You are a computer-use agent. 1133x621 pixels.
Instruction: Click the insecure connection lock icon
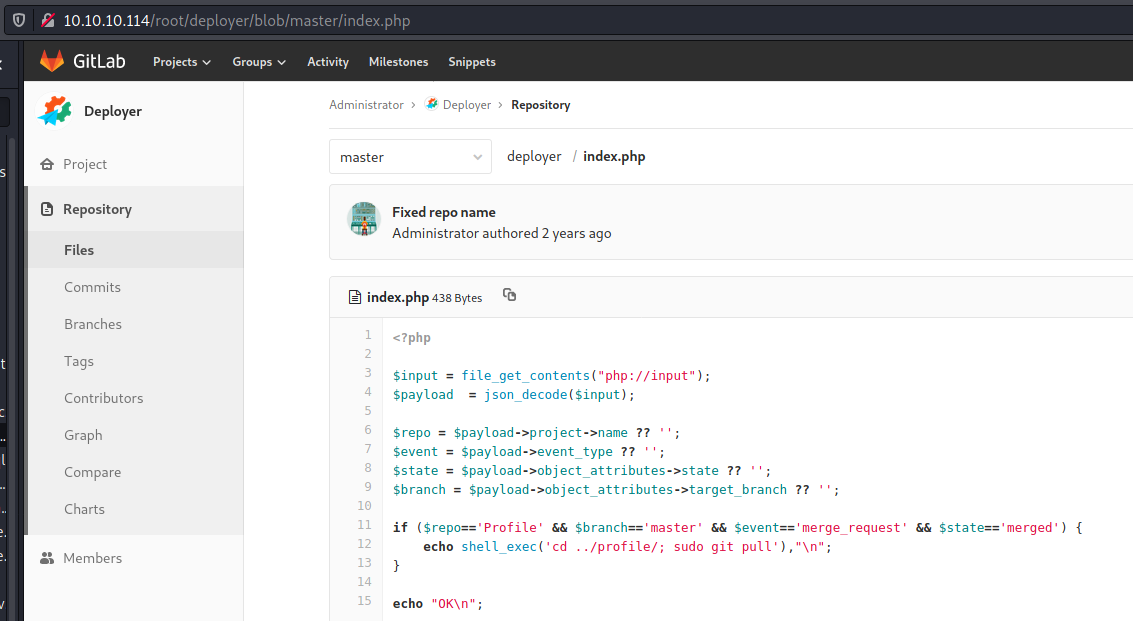(47, 20)
